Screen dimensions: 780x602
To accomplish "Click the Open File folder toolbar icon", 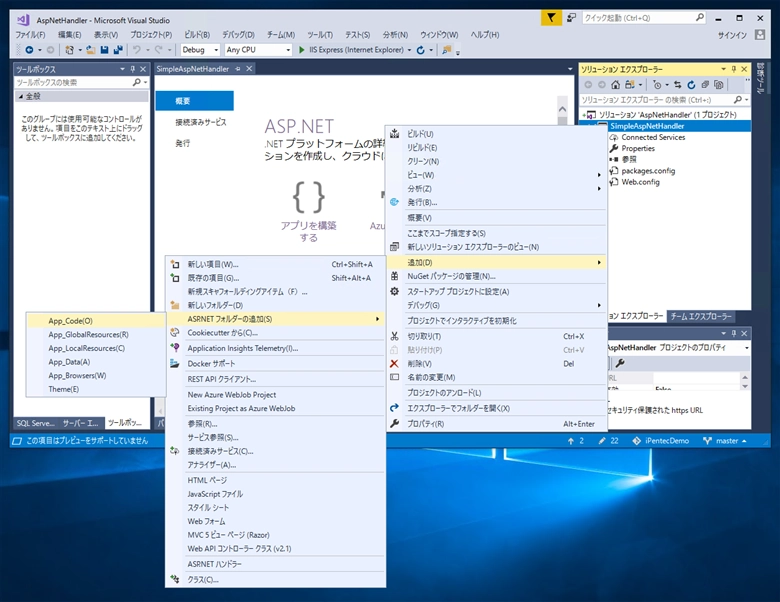I will pos(91,50).
